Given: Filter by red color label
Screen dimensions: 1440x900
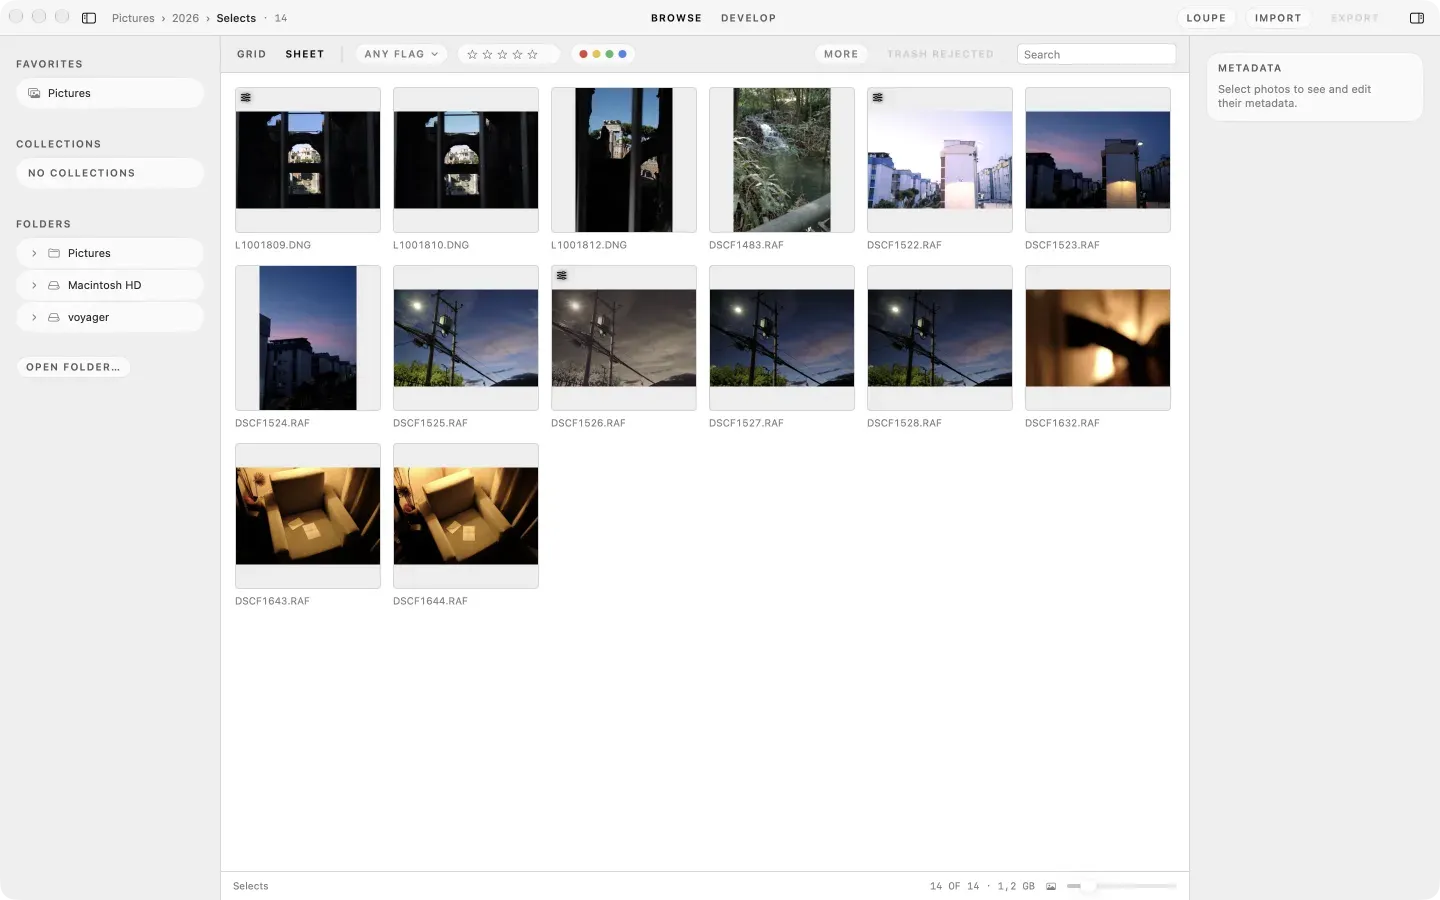Looking at the screenshot, I should [x=583, y=54].
